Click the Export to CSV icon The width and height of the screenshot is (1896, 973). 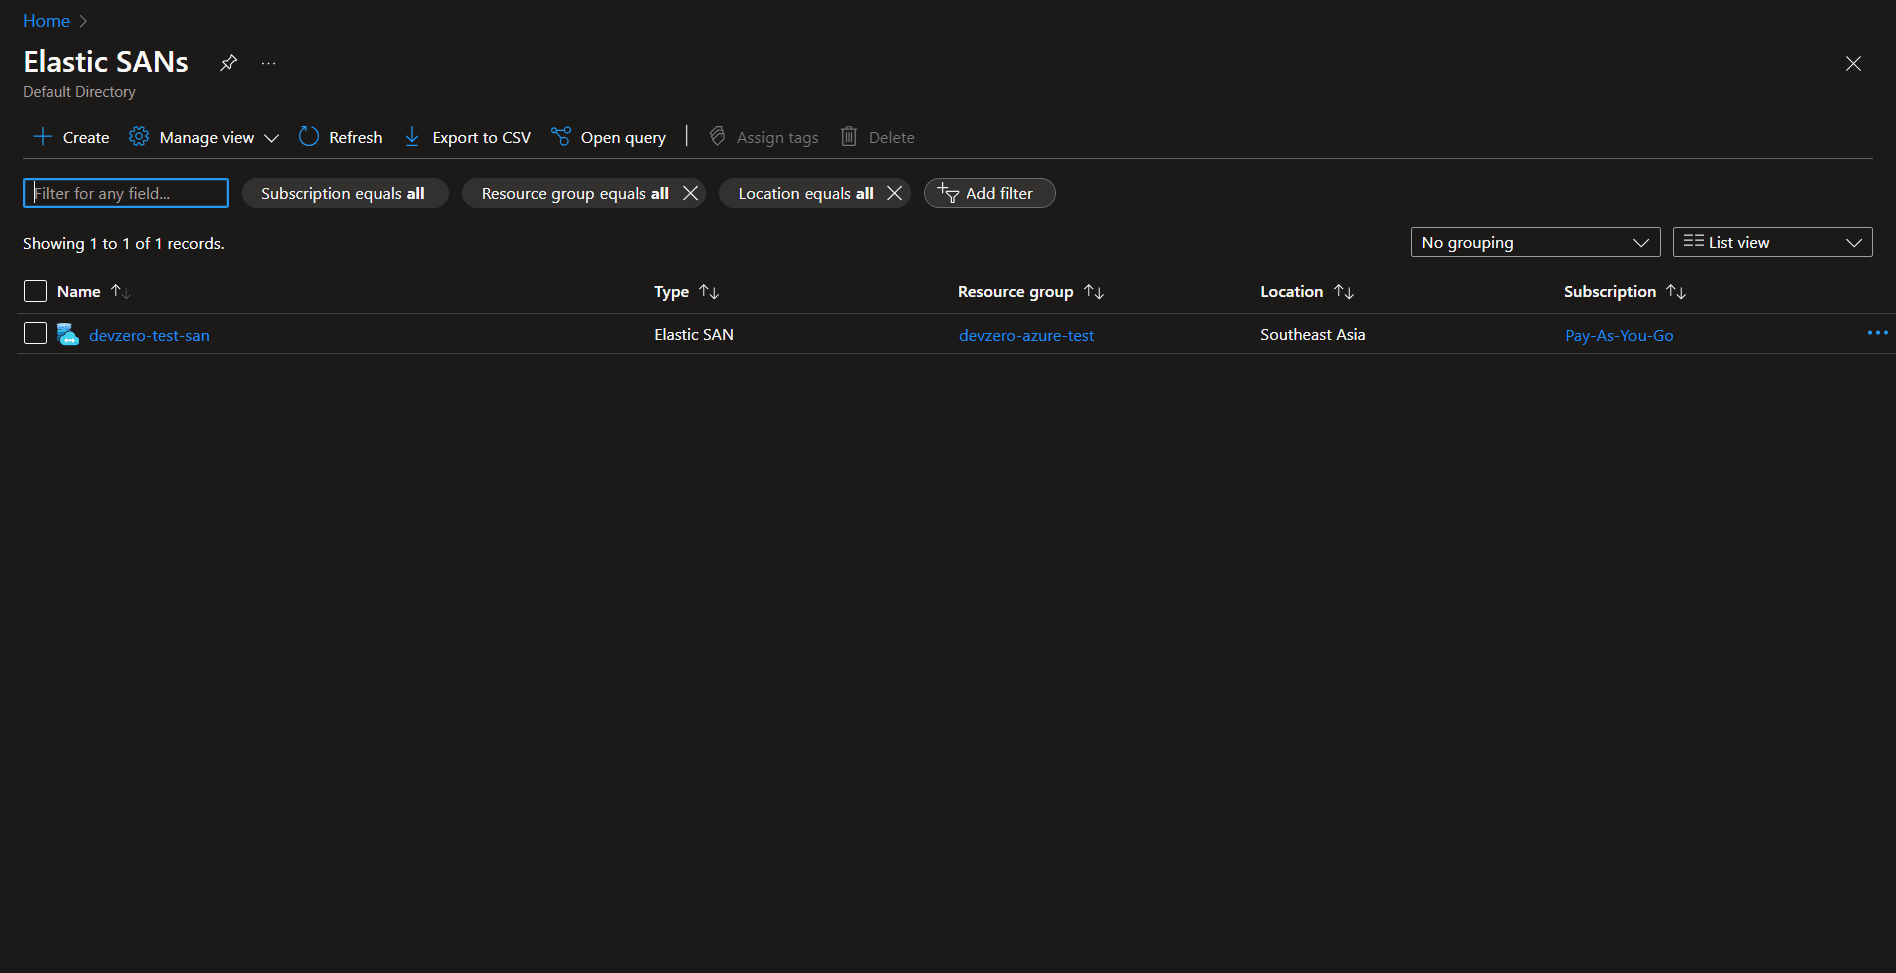411,136
